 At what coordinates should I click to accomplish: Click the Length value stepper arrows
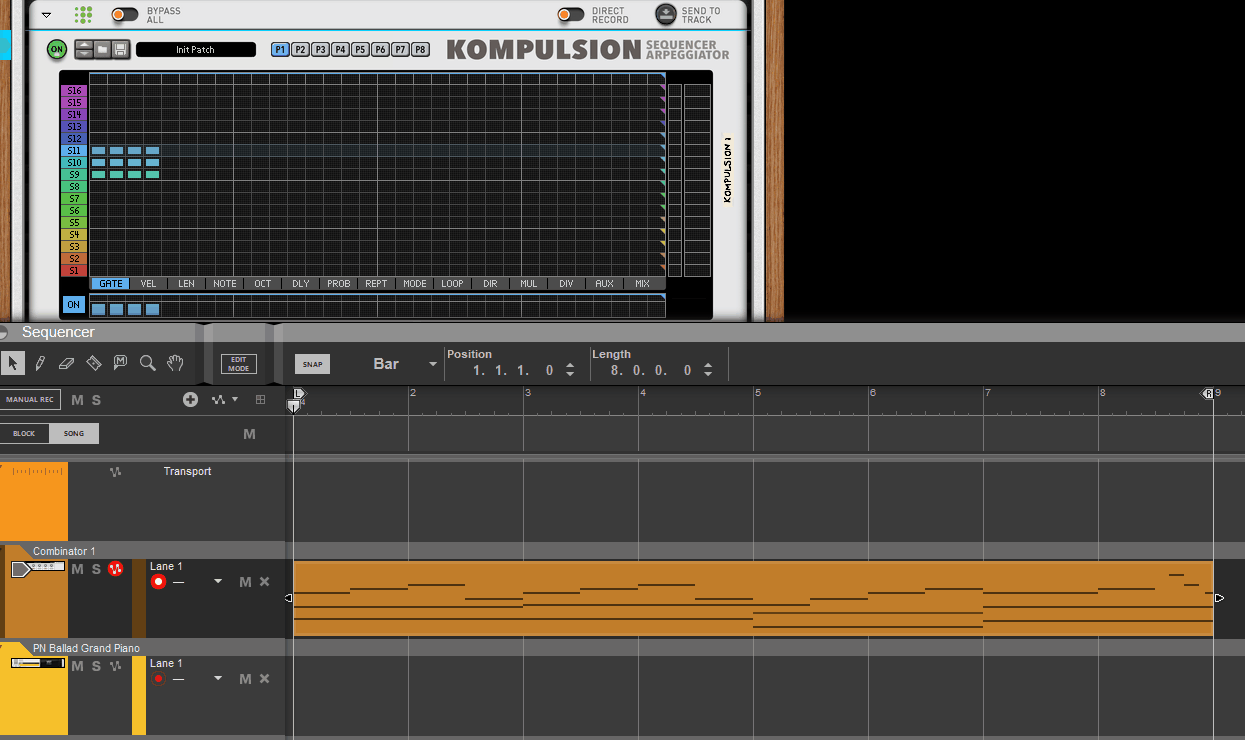click(x=708, y=370)
